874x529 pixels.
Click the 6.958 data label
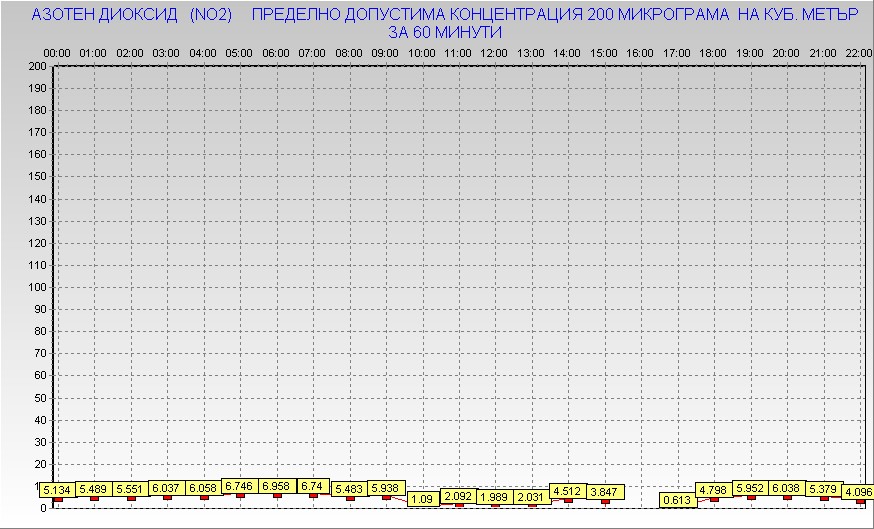tap(276, 485)
